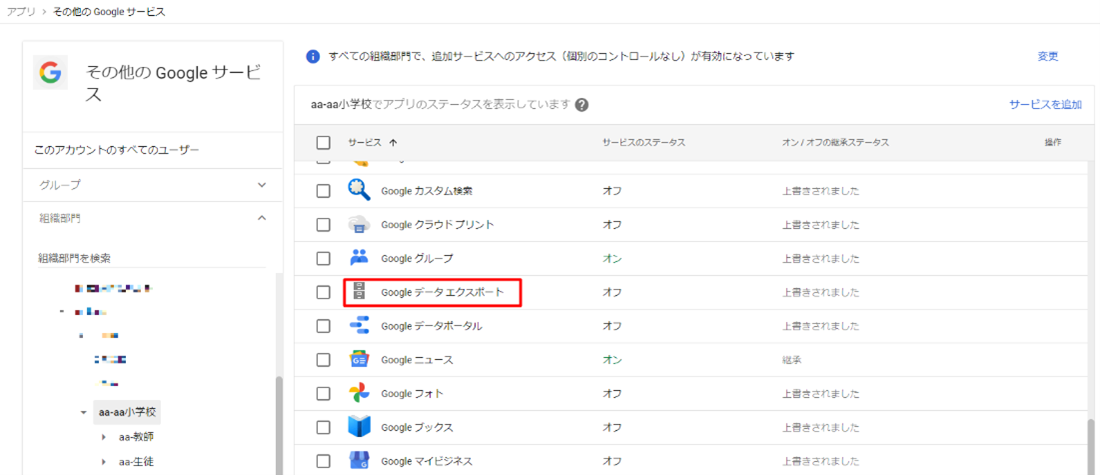Check the Google フォト row checkbox
The image size is (1100, 475).
coord(323,394)
